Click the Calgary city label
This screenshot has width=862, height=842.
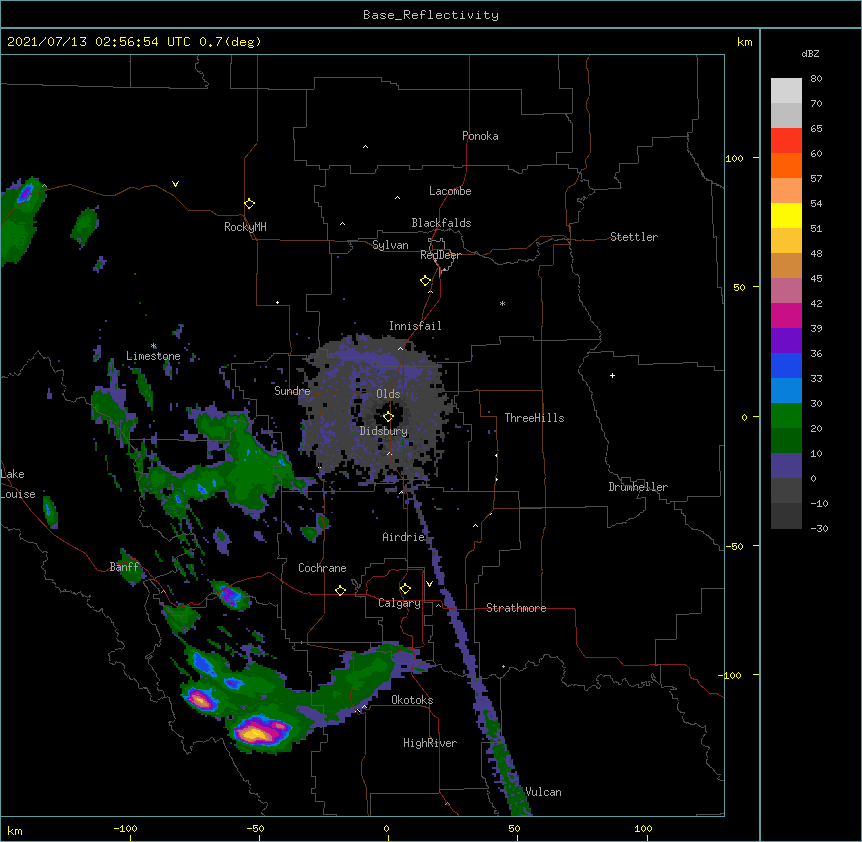(399, 603)
